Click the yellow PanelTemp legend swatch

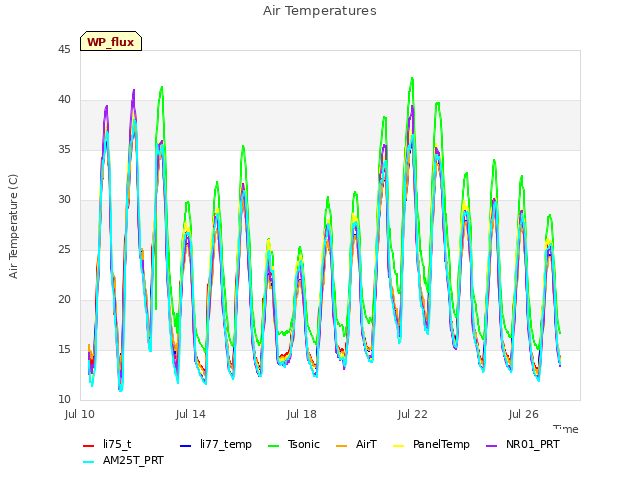[398, 446]
